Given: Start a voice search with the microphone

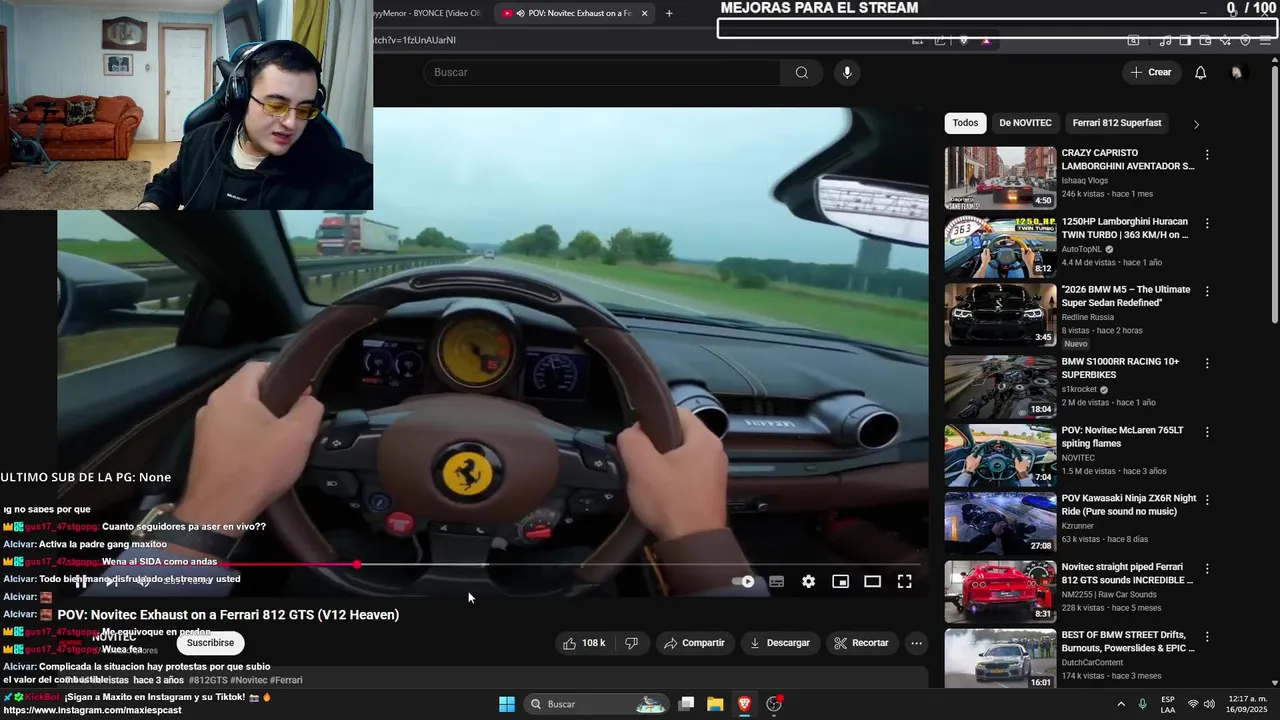Looking at the screenshot, I should [x=847, y=72].
